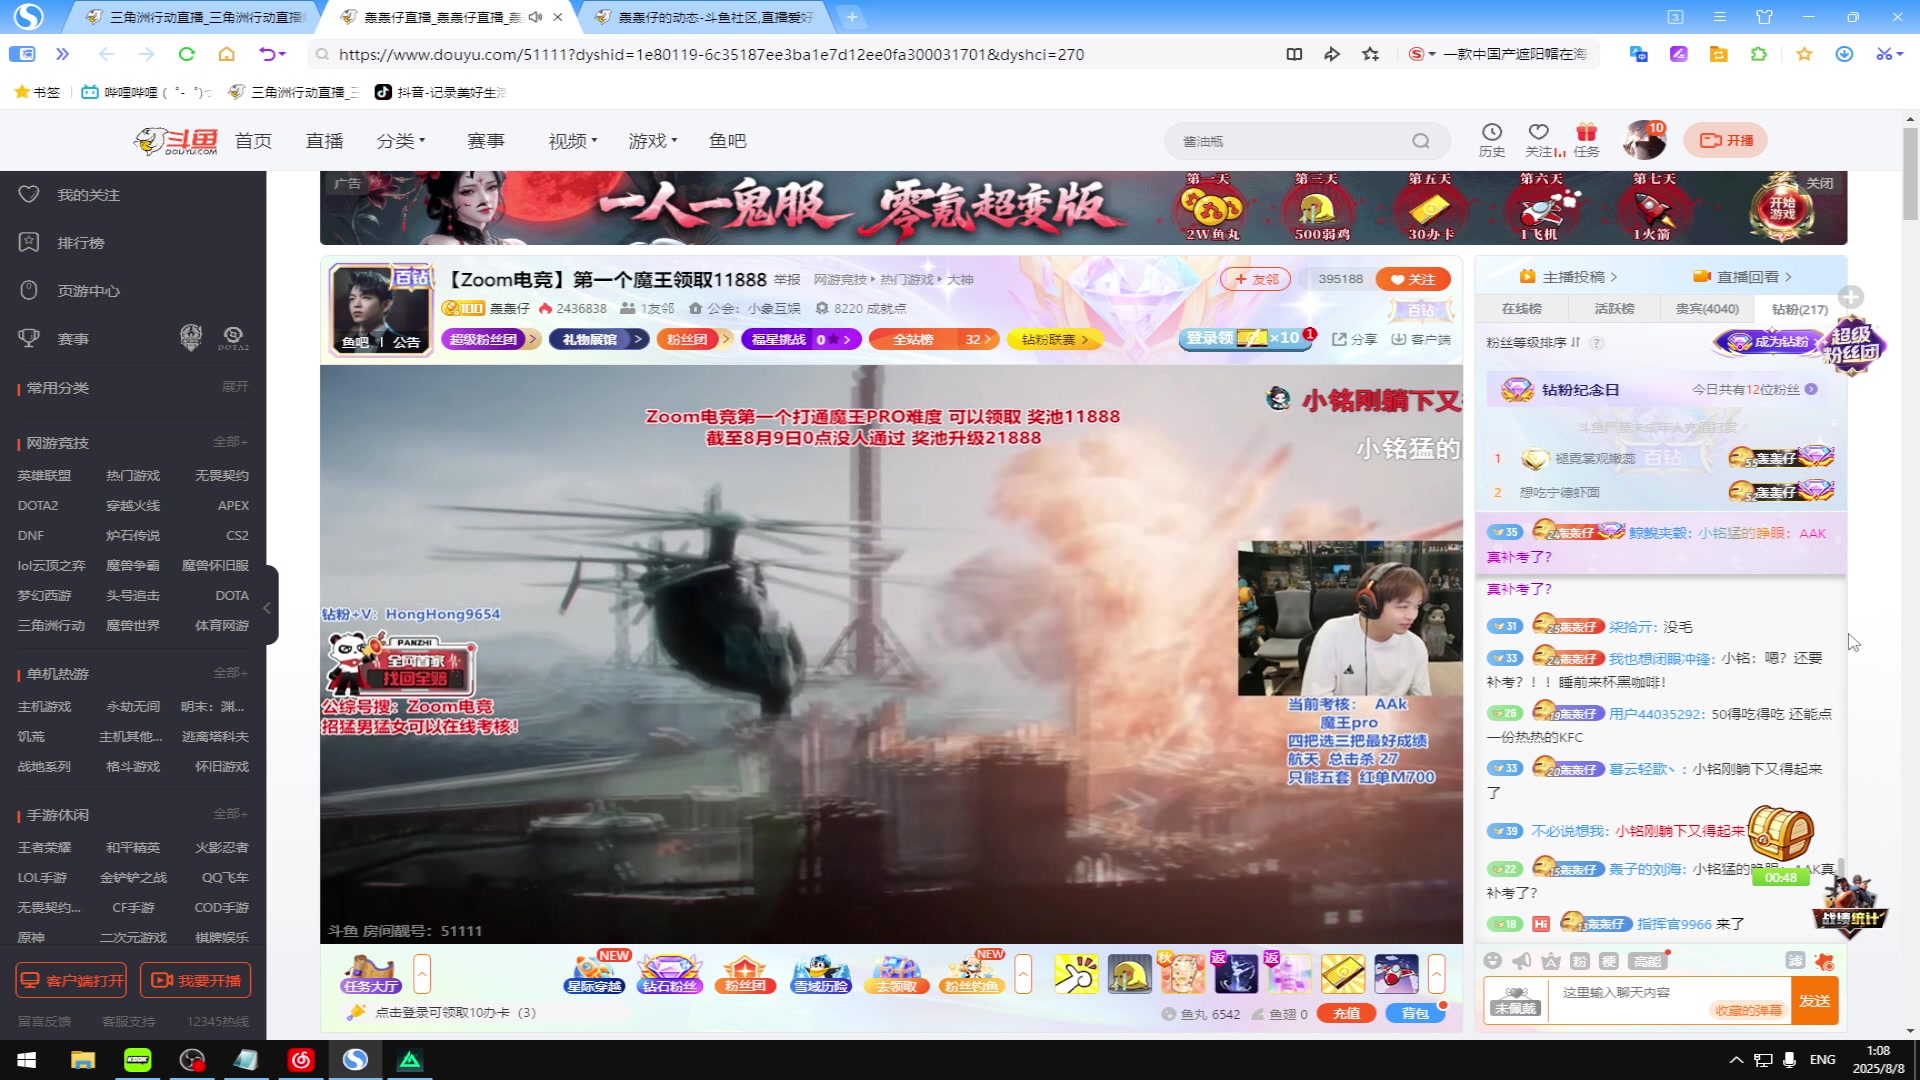Open File Explorer from taskbar
This screenshot has width=1920, height=1080.
(83, 1060)
